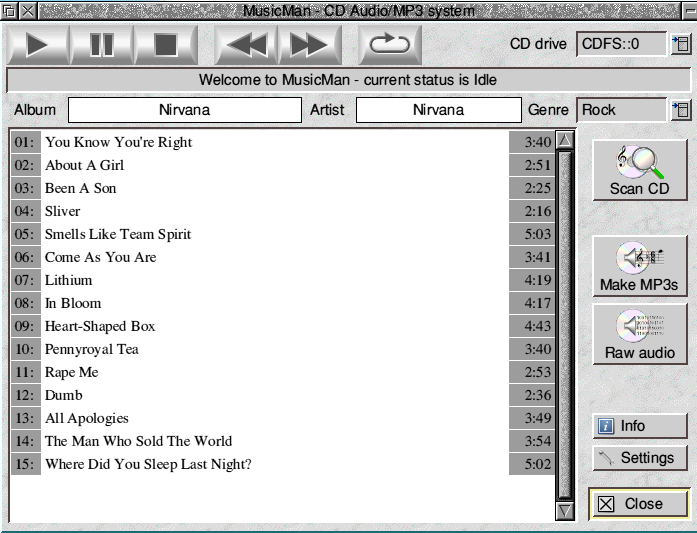This screenshot has height=533, width=697.
Task: Toggle the repeat loop button
Action: pos(390,45)
